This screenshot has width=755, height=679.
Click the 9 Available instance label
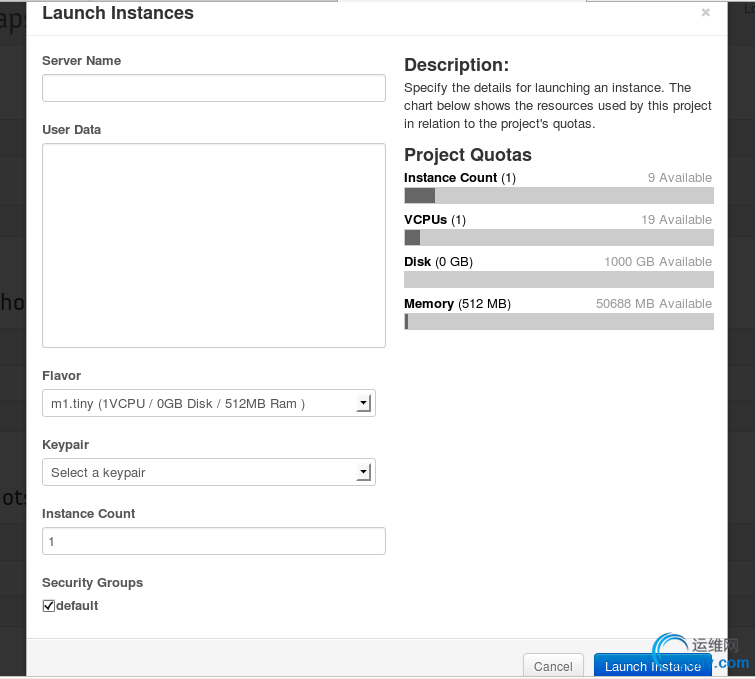point(679,178)
